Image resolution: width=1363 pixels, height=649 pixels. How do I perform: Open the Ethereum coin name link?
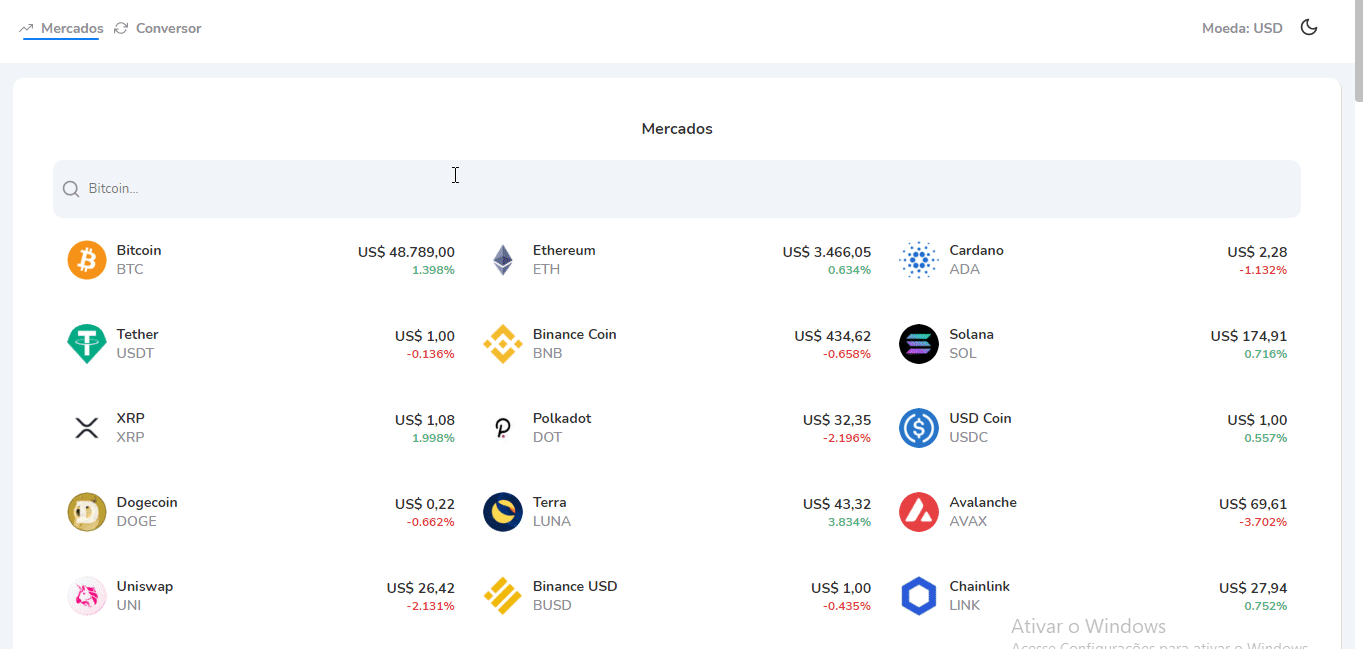pyautogui.click(x=564, y=250)
